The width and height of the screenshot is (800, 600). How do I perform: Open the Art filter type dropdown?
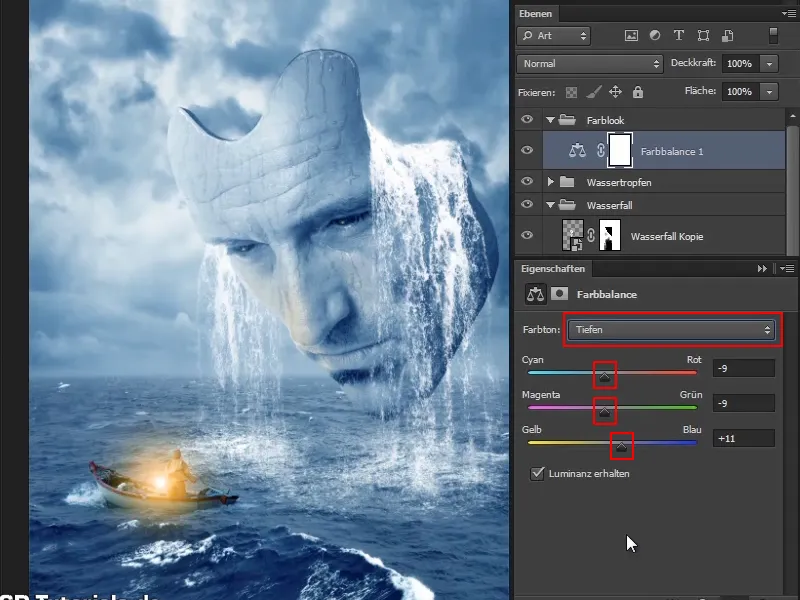coord(554,36)
